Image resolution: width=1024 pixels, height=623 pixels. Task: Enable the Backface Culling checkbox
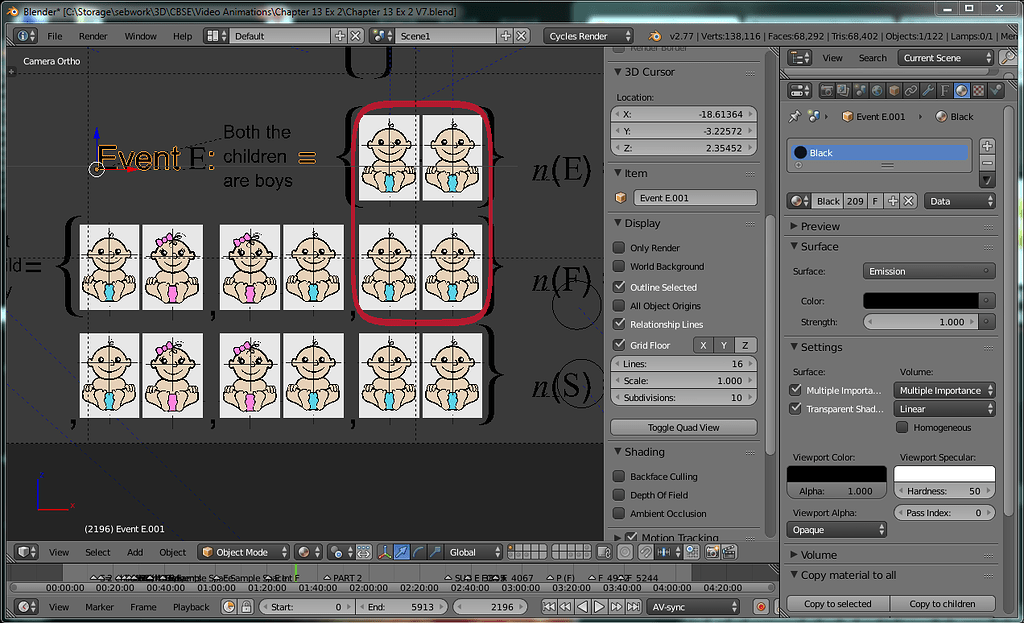(x=619, y=476)
